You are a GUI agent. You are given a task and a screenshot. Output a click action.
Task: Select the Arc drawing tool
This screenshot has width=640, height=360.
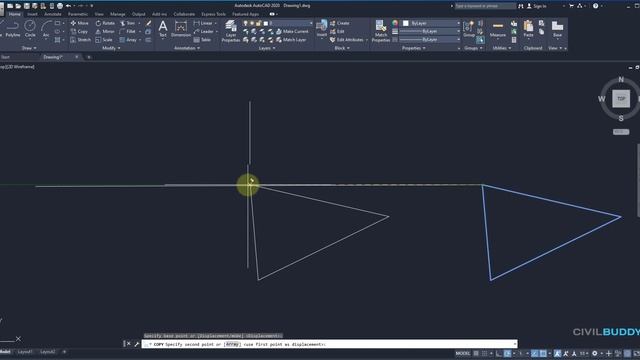coord(46,29)
